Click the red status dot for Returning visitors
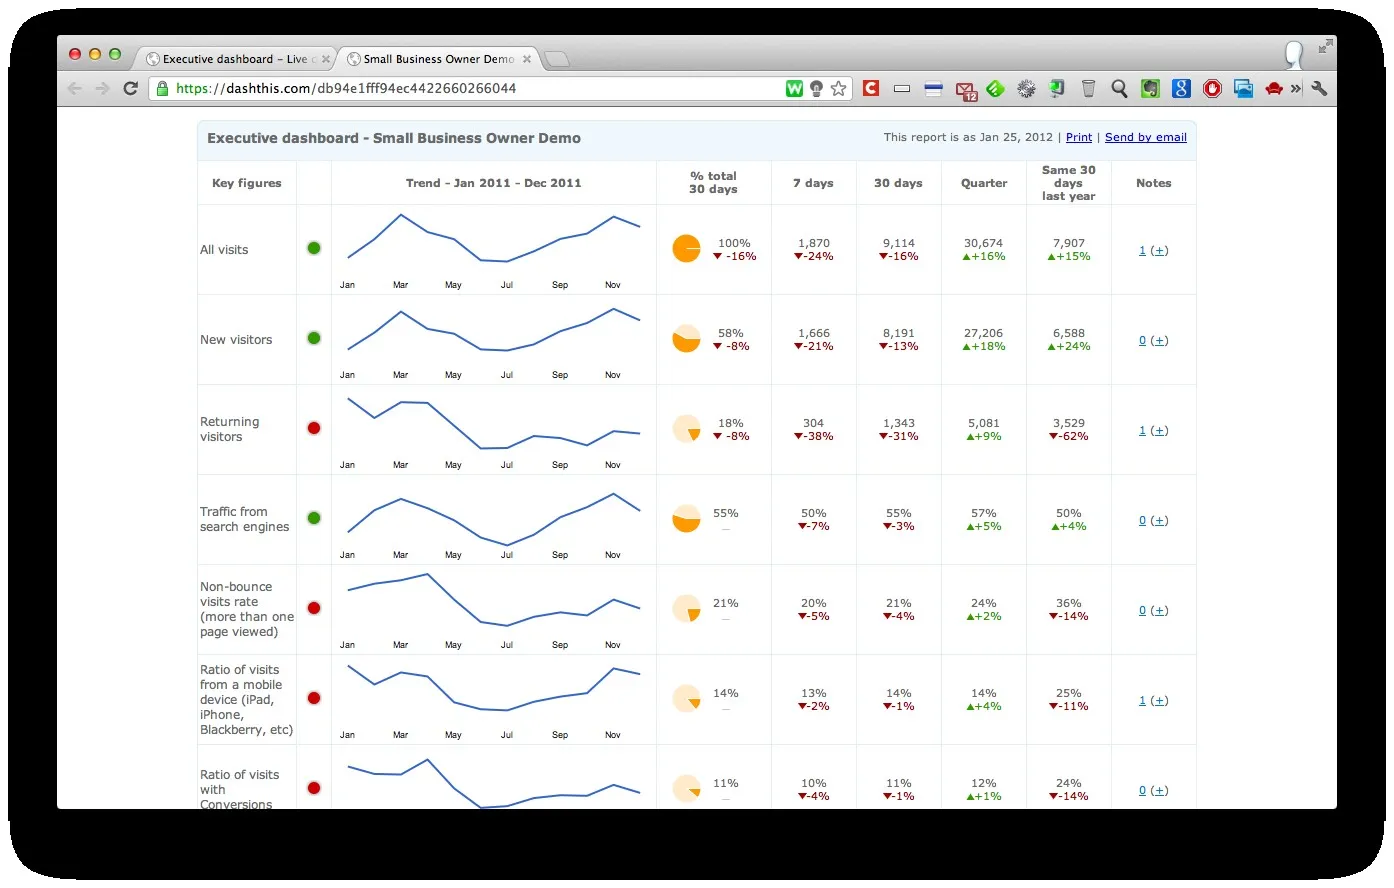The height and width of the screenshot is (888, 1394). [314, 428]
